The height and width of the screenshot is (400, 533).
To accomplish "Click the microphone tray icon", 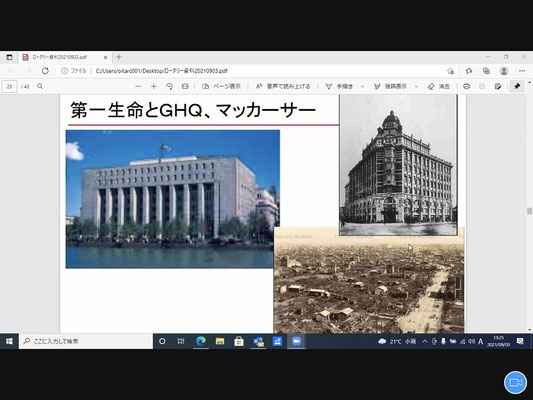I will click(x=443, y=341).
